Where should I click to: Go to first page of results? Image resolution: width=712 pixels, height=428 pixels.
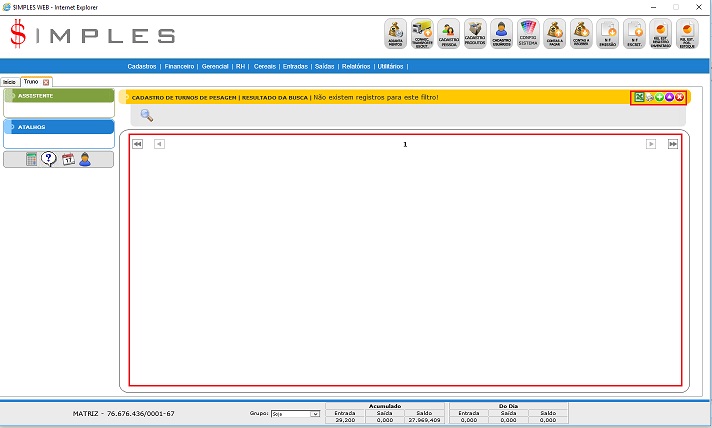[138, 144]
